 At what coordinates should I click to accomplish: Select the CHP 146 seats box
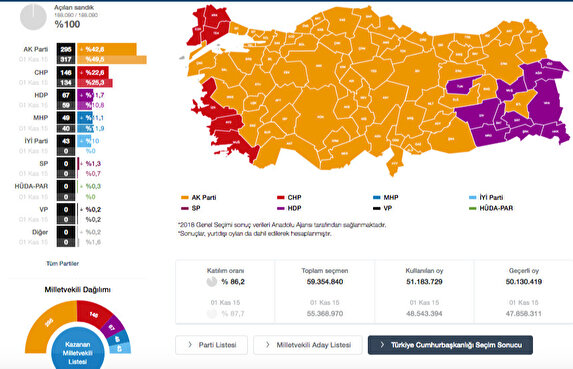point(66,72)
